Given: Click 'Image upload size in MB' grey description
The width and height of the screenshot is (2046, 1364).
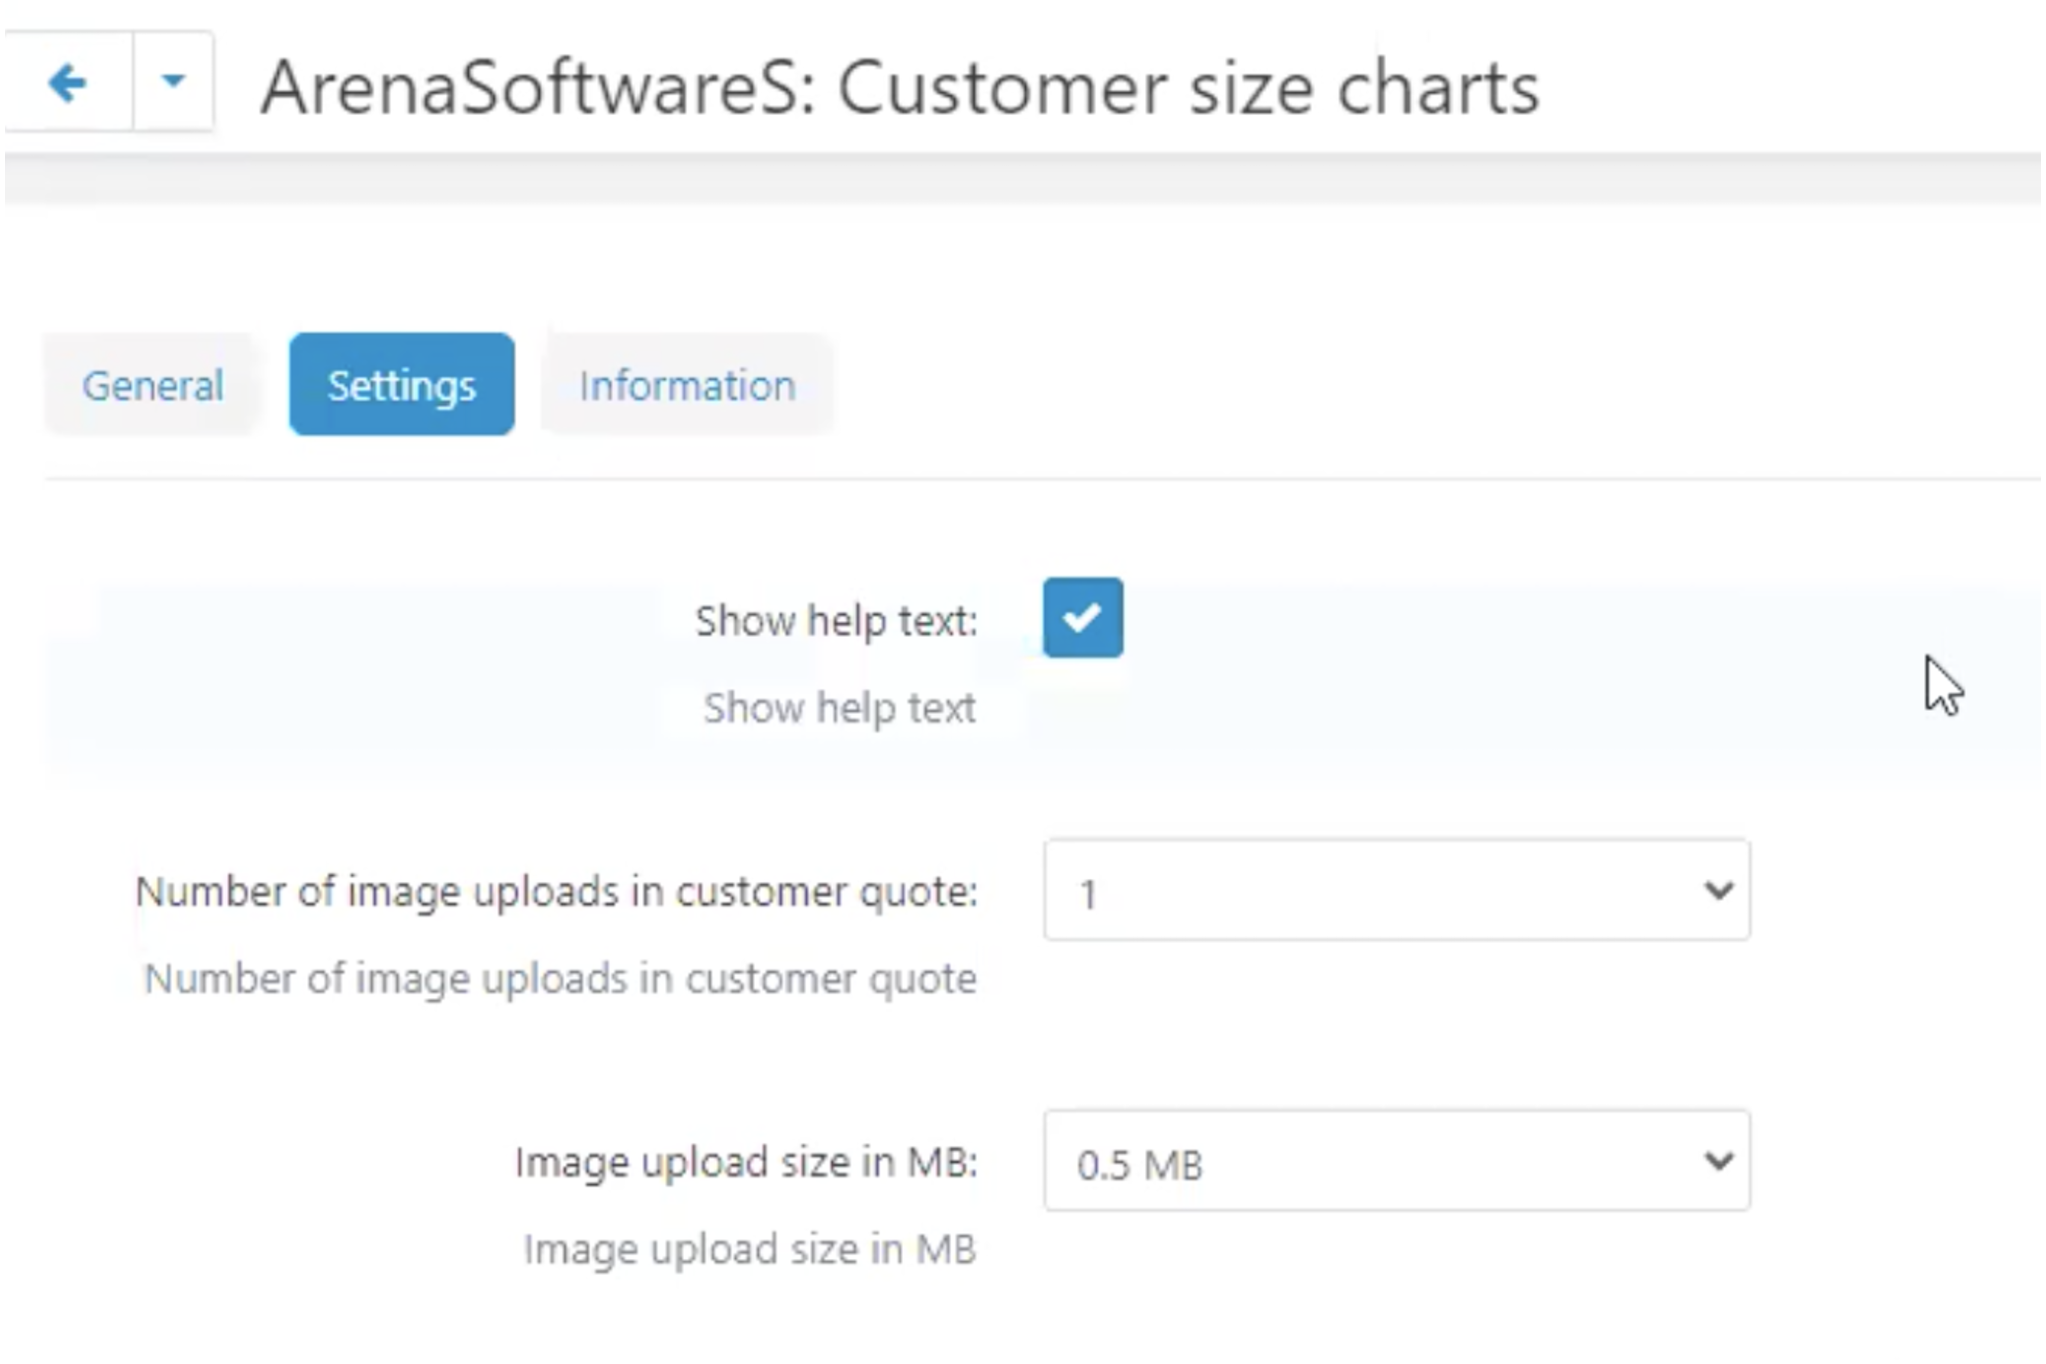Looking at the screenshot, I should (x=749, y=1250).
